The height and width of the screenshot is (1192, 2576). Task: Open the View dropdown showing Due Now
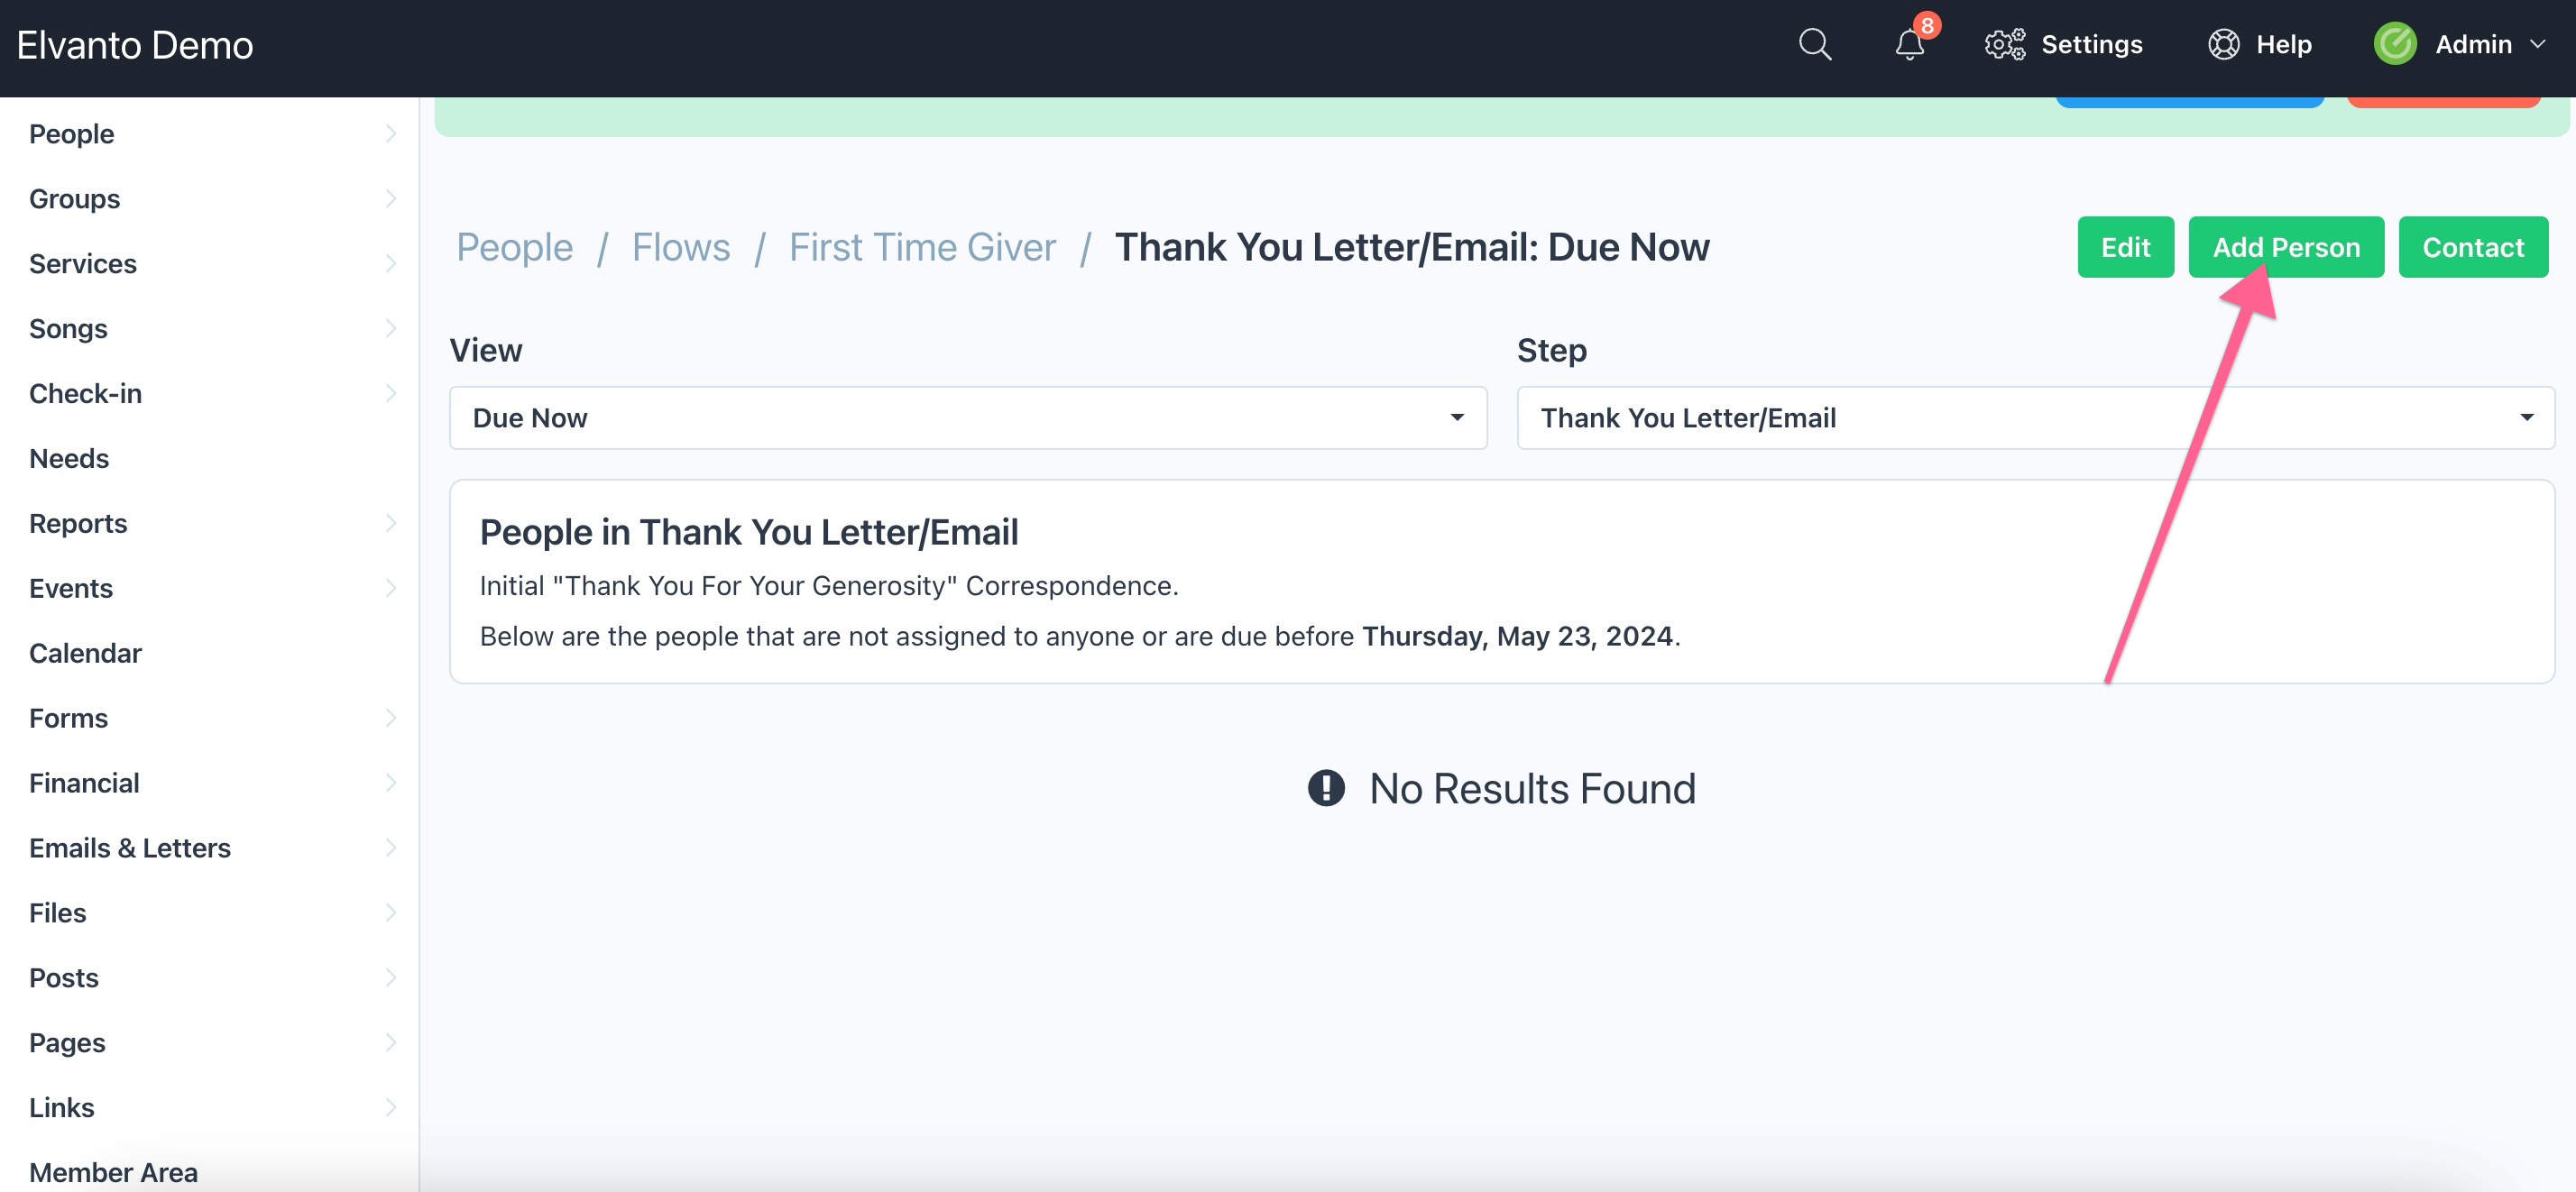[968, 418]
